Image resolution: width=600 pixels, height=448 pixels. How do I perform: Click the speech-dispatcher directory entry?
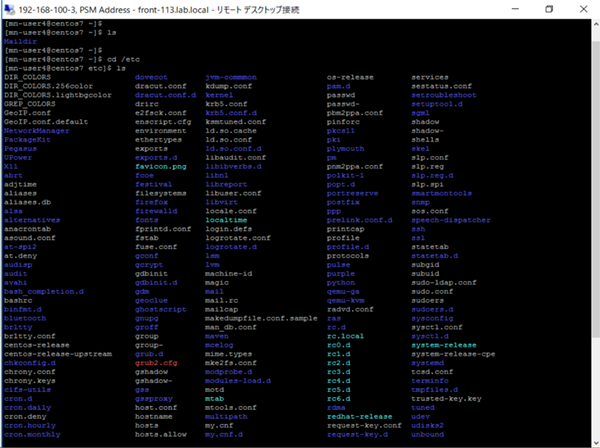pos(451,220)
